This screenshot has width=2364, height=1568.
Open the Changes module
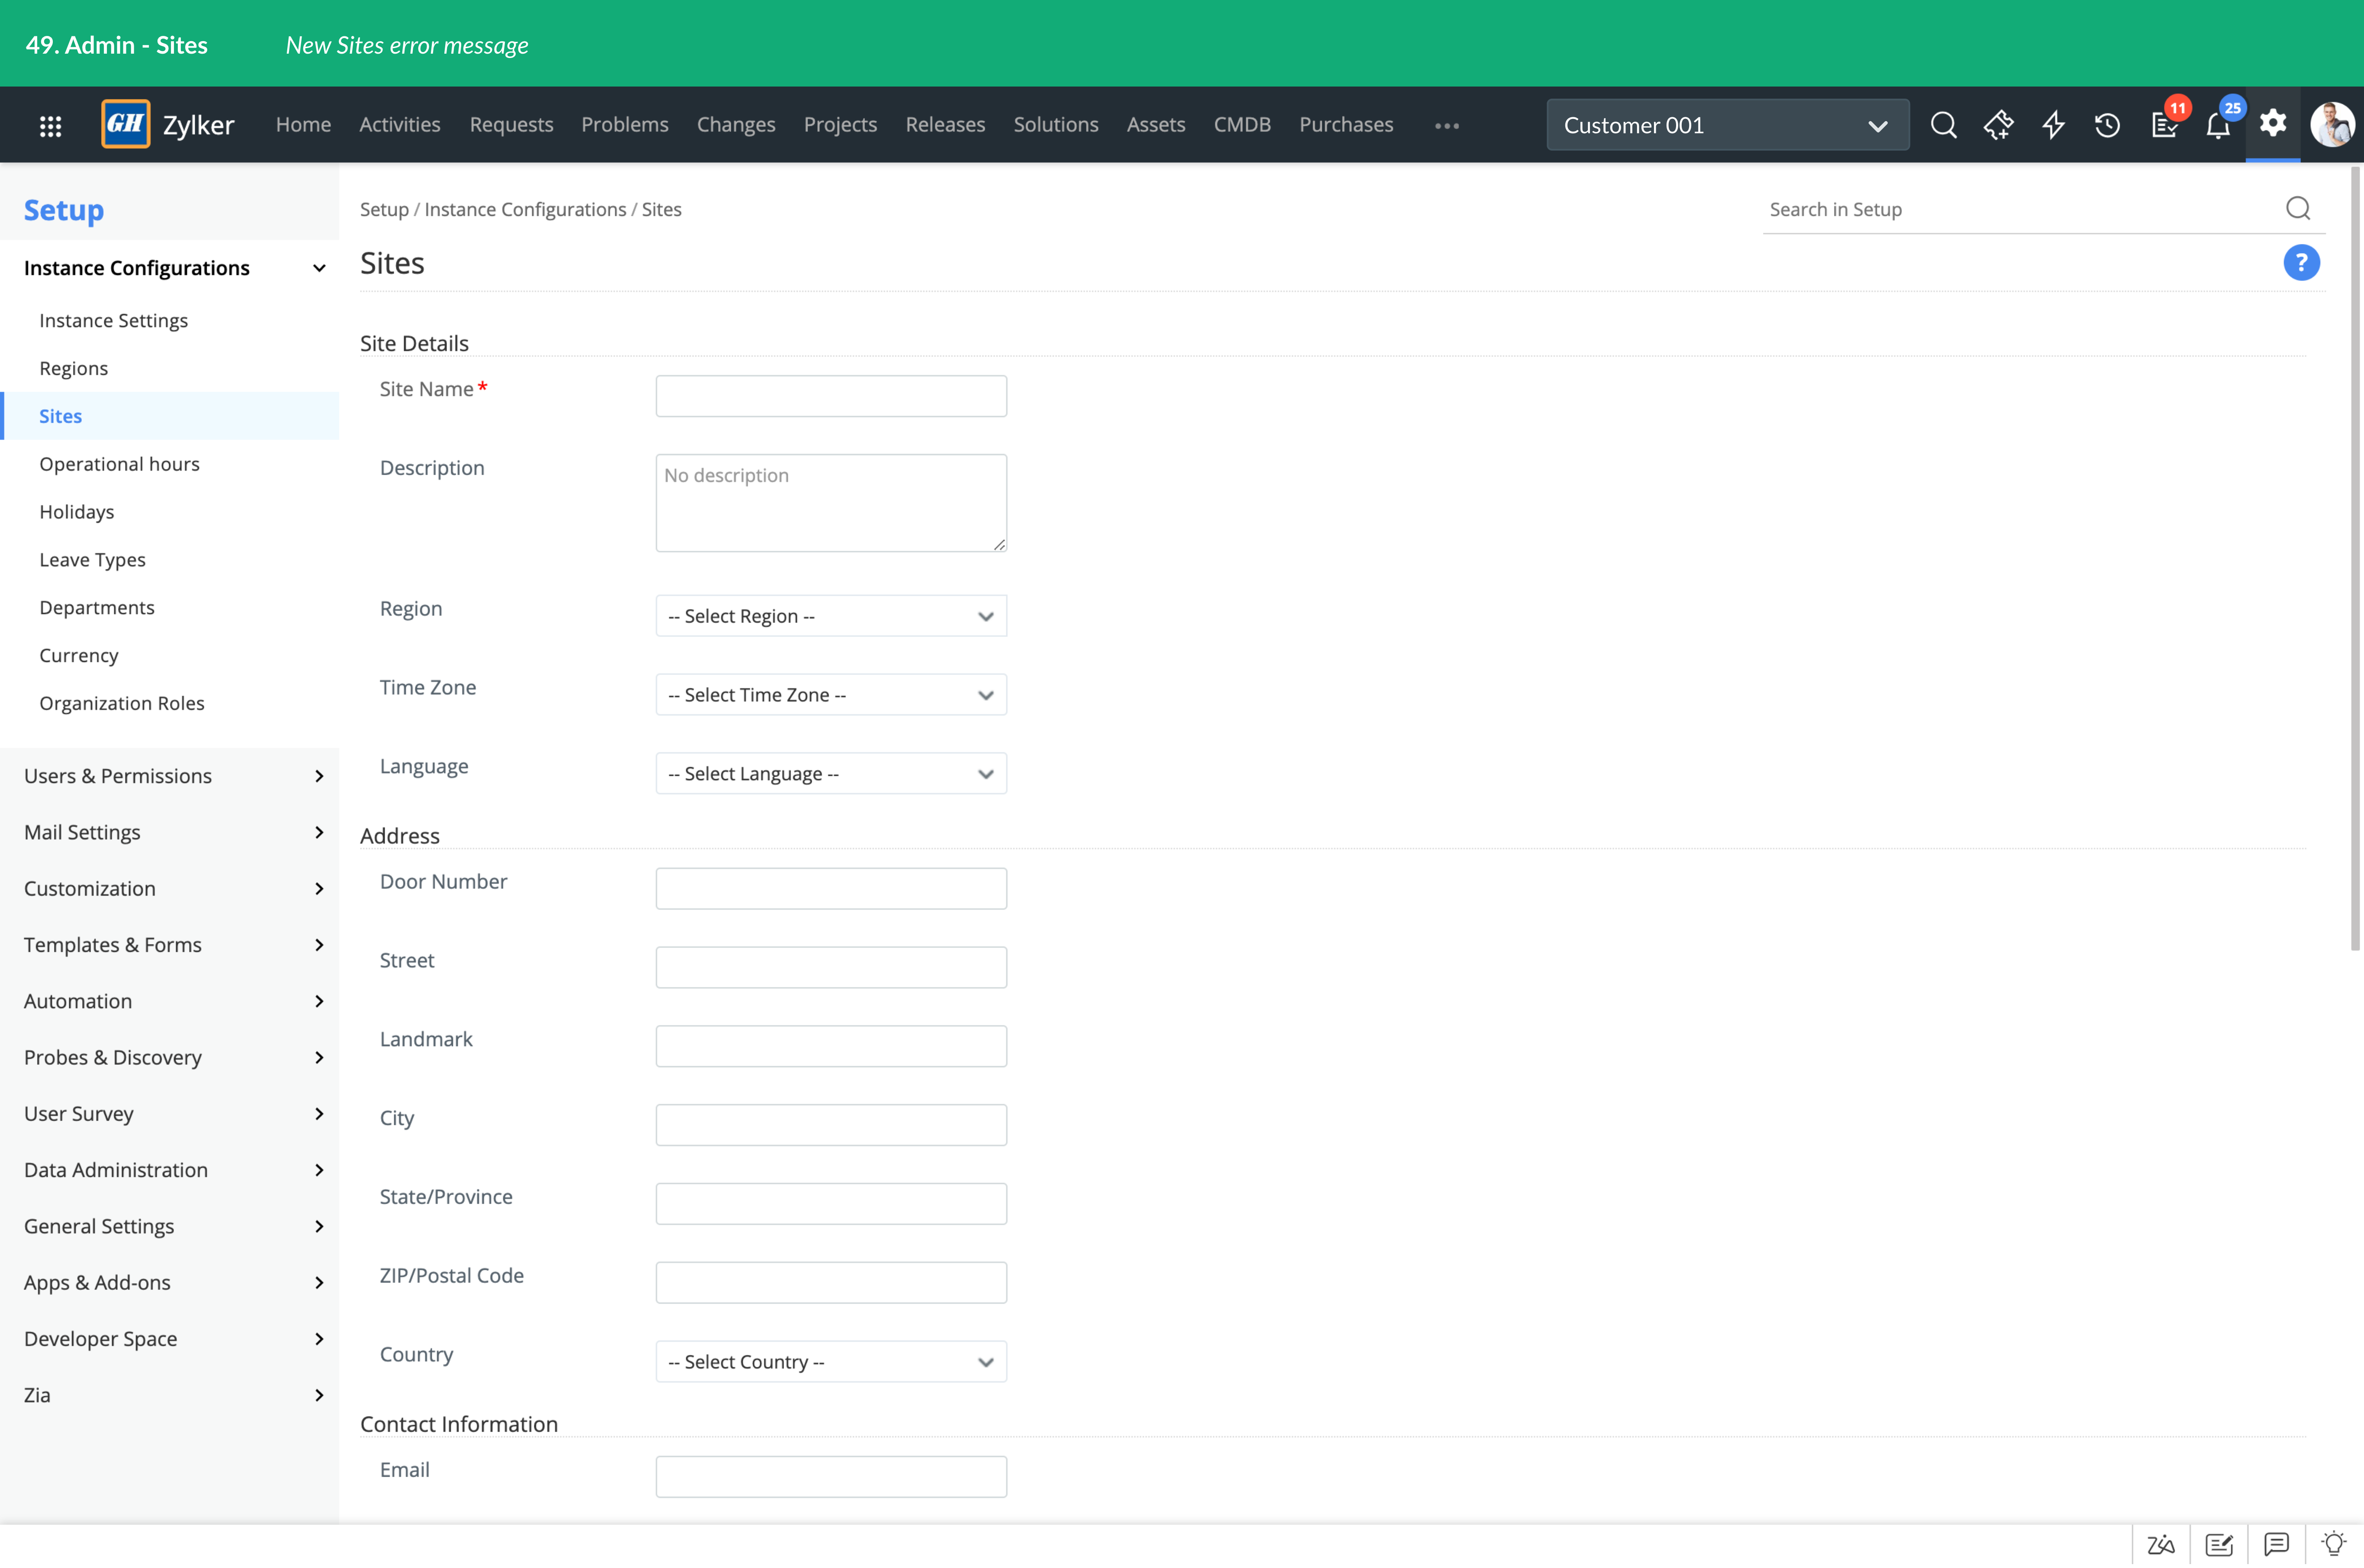click(x=736, y=124)
